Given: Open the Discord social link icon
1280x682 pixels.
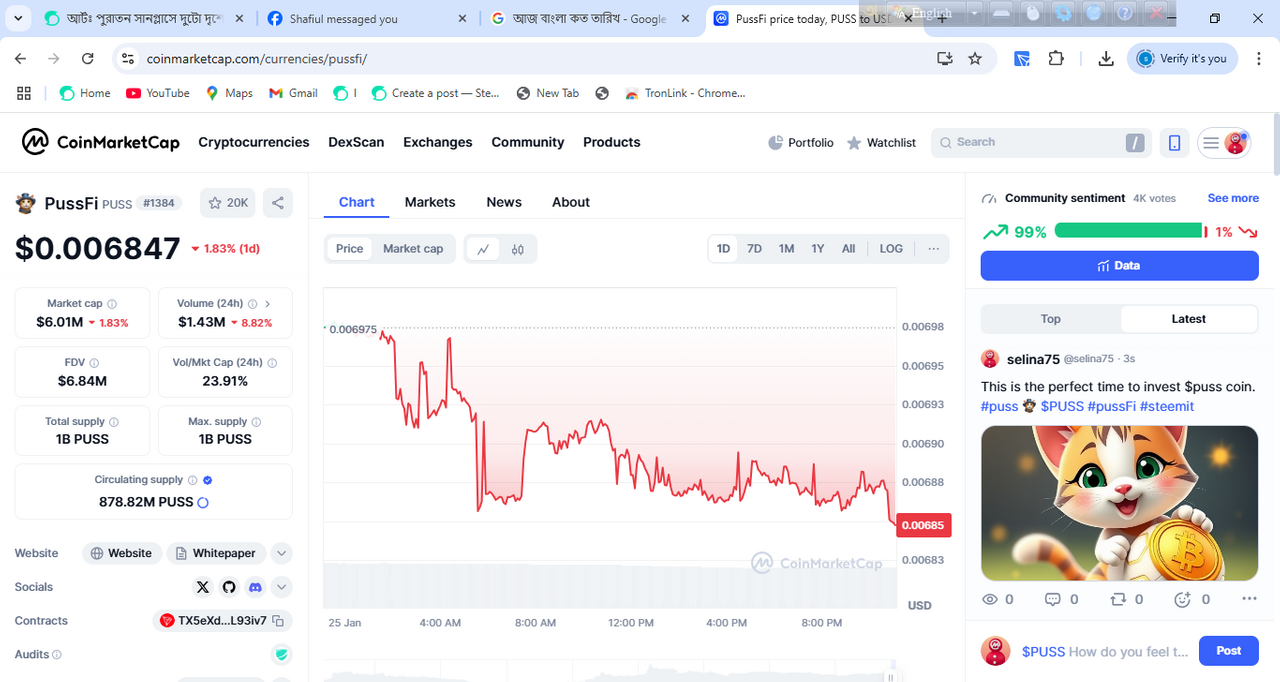Looking at the screenshot, I should click(255, 587).
